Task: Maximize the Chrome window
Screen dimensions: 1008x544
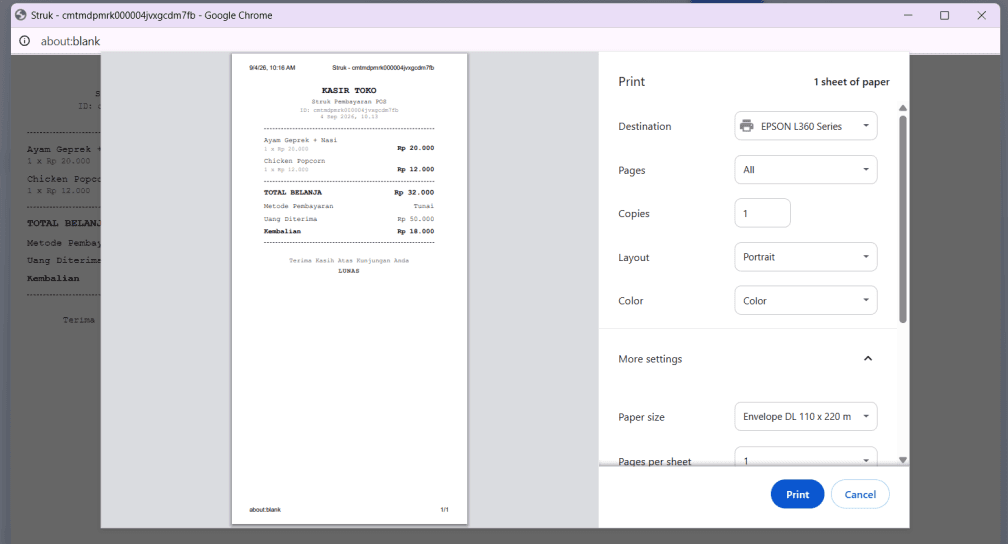Action: 944,15
